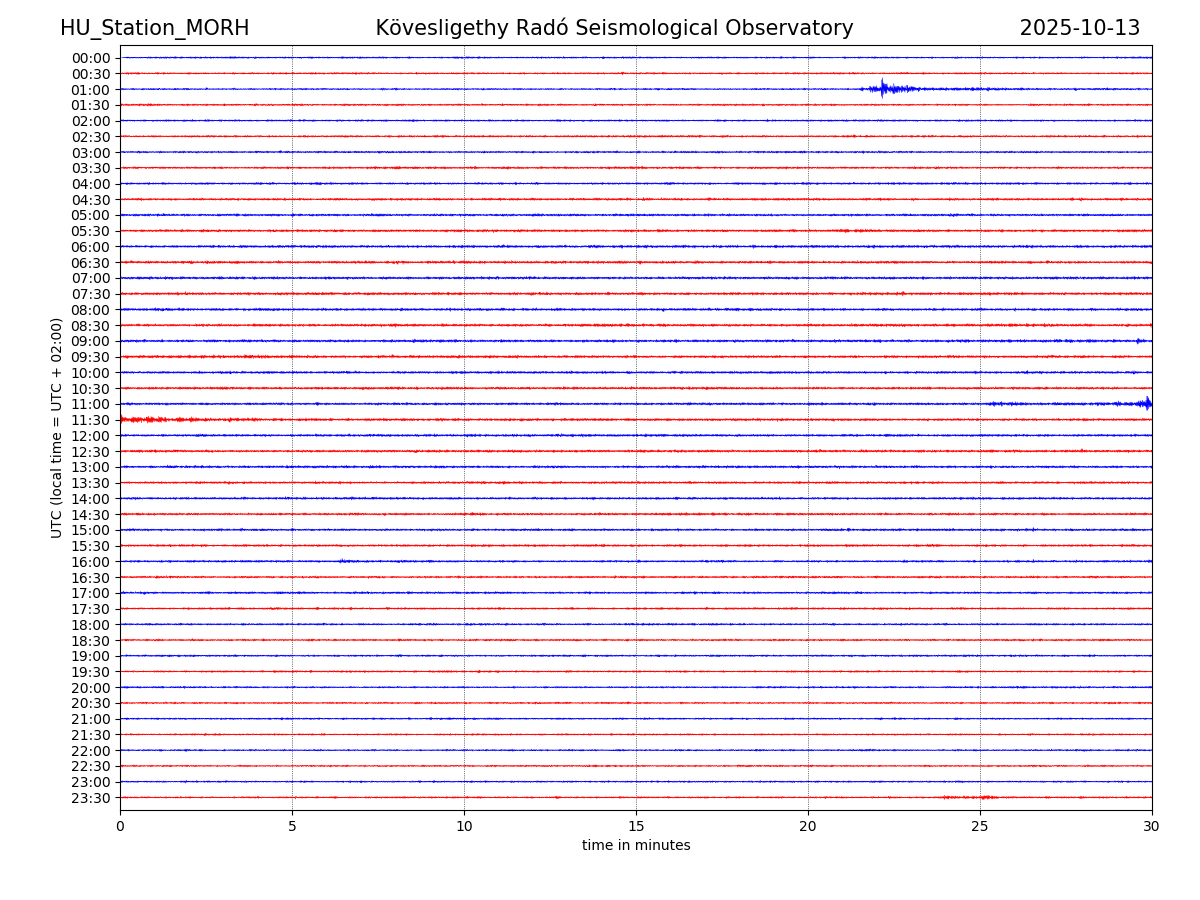Viewport: 1200px width, 900px height.
Task: Click the 06:30 row time label
Action: pos(91,263)
